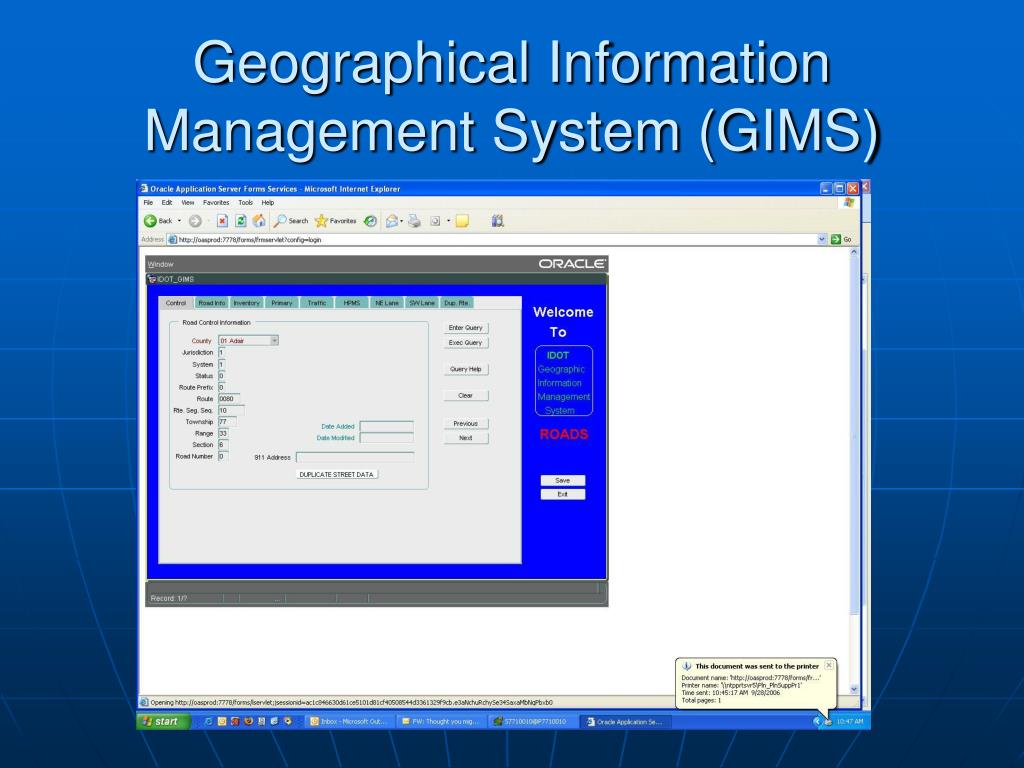Print the page with the printer icon

(x=415, y=221)
